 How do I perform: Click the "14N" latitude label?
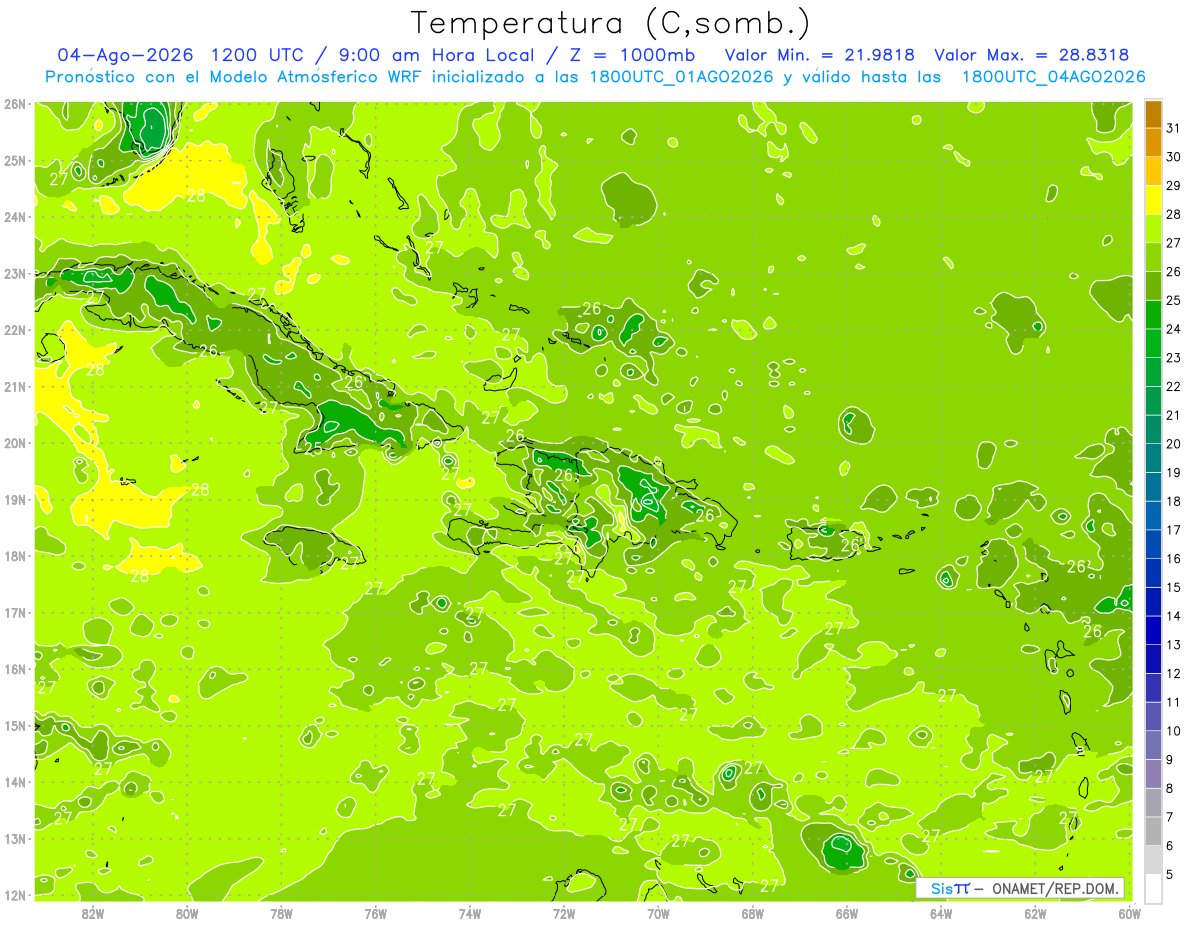pos(15,782)
